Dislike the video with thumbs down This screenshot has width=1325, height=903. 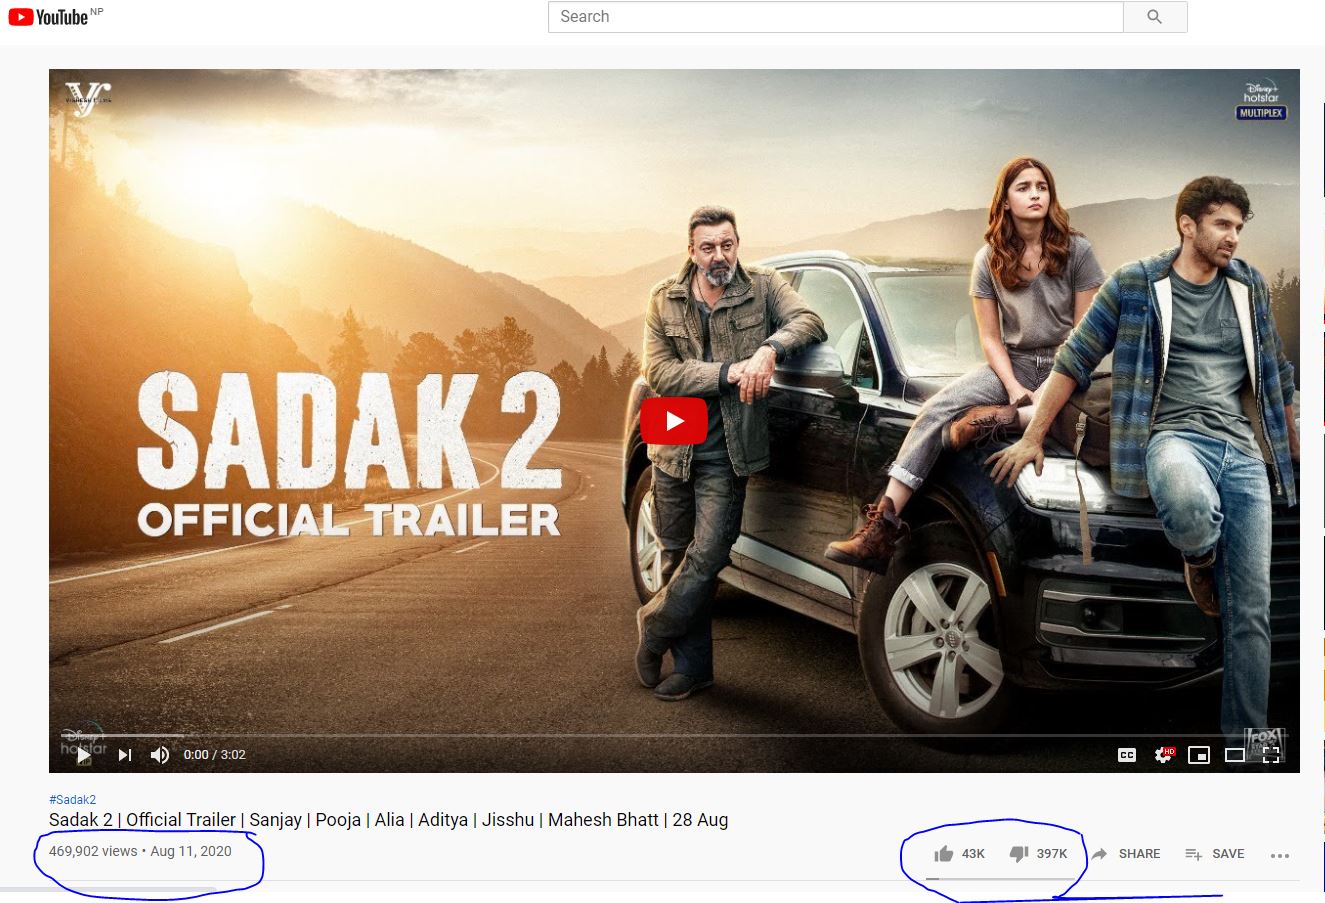1019,854
